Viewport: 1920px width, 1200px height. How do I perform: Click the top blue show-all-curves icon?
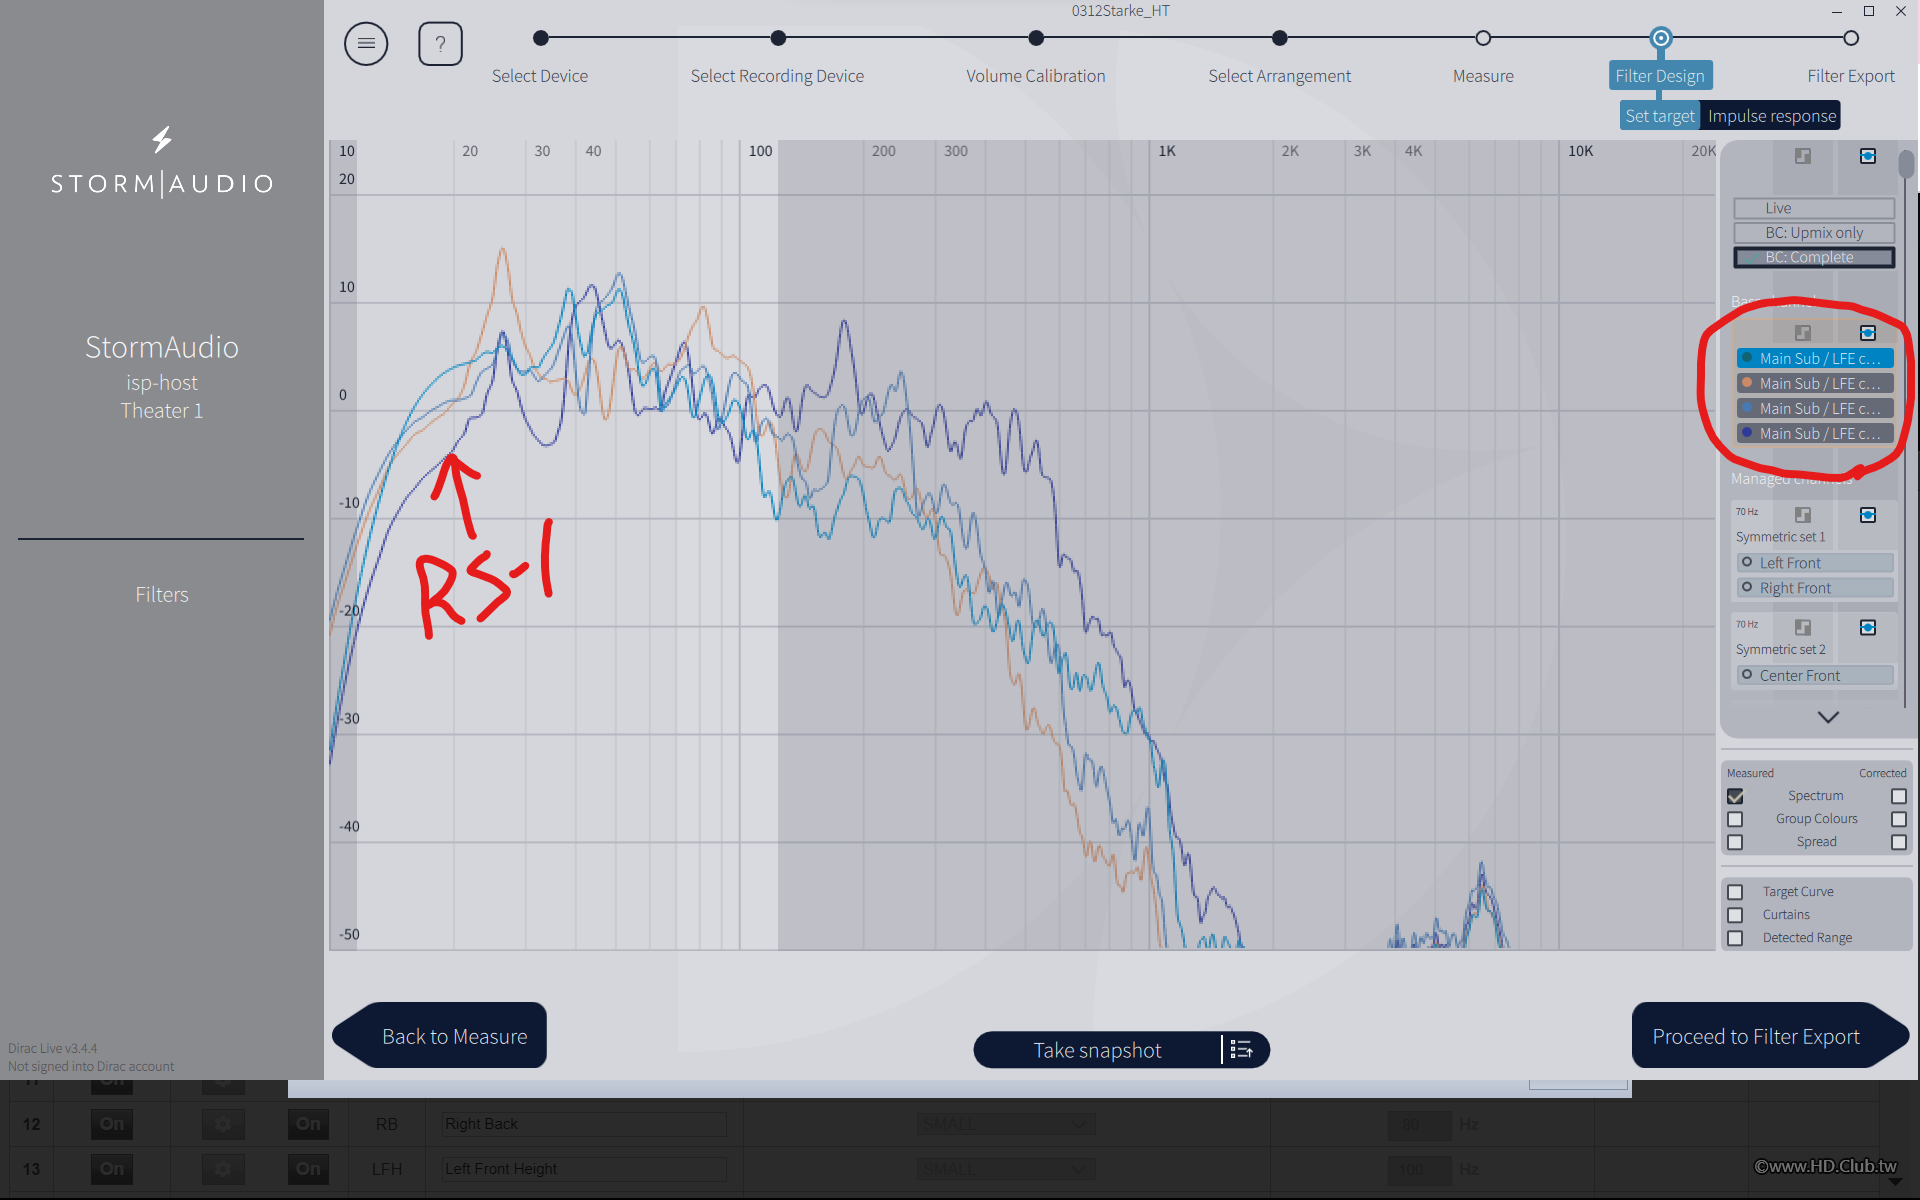click(1867, 156)
